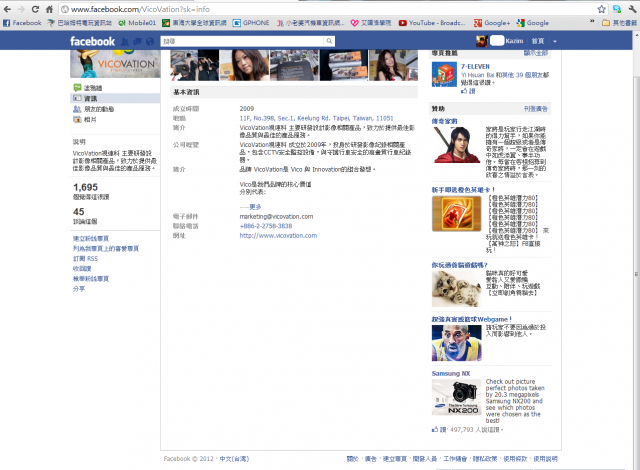Open the YouTube bookmark
Image resolution: width=640 pixels, height=470 pixels.
coord(432,23)
